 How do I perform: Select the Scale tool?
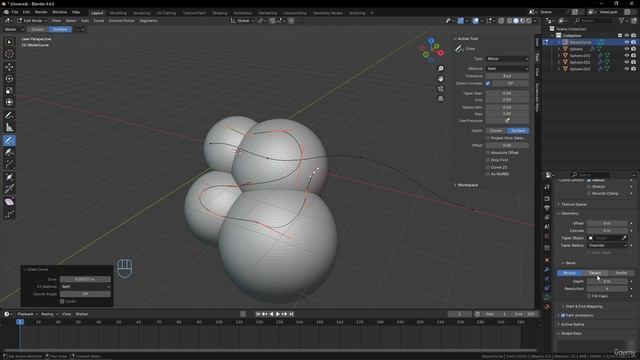tap(9, 91)
